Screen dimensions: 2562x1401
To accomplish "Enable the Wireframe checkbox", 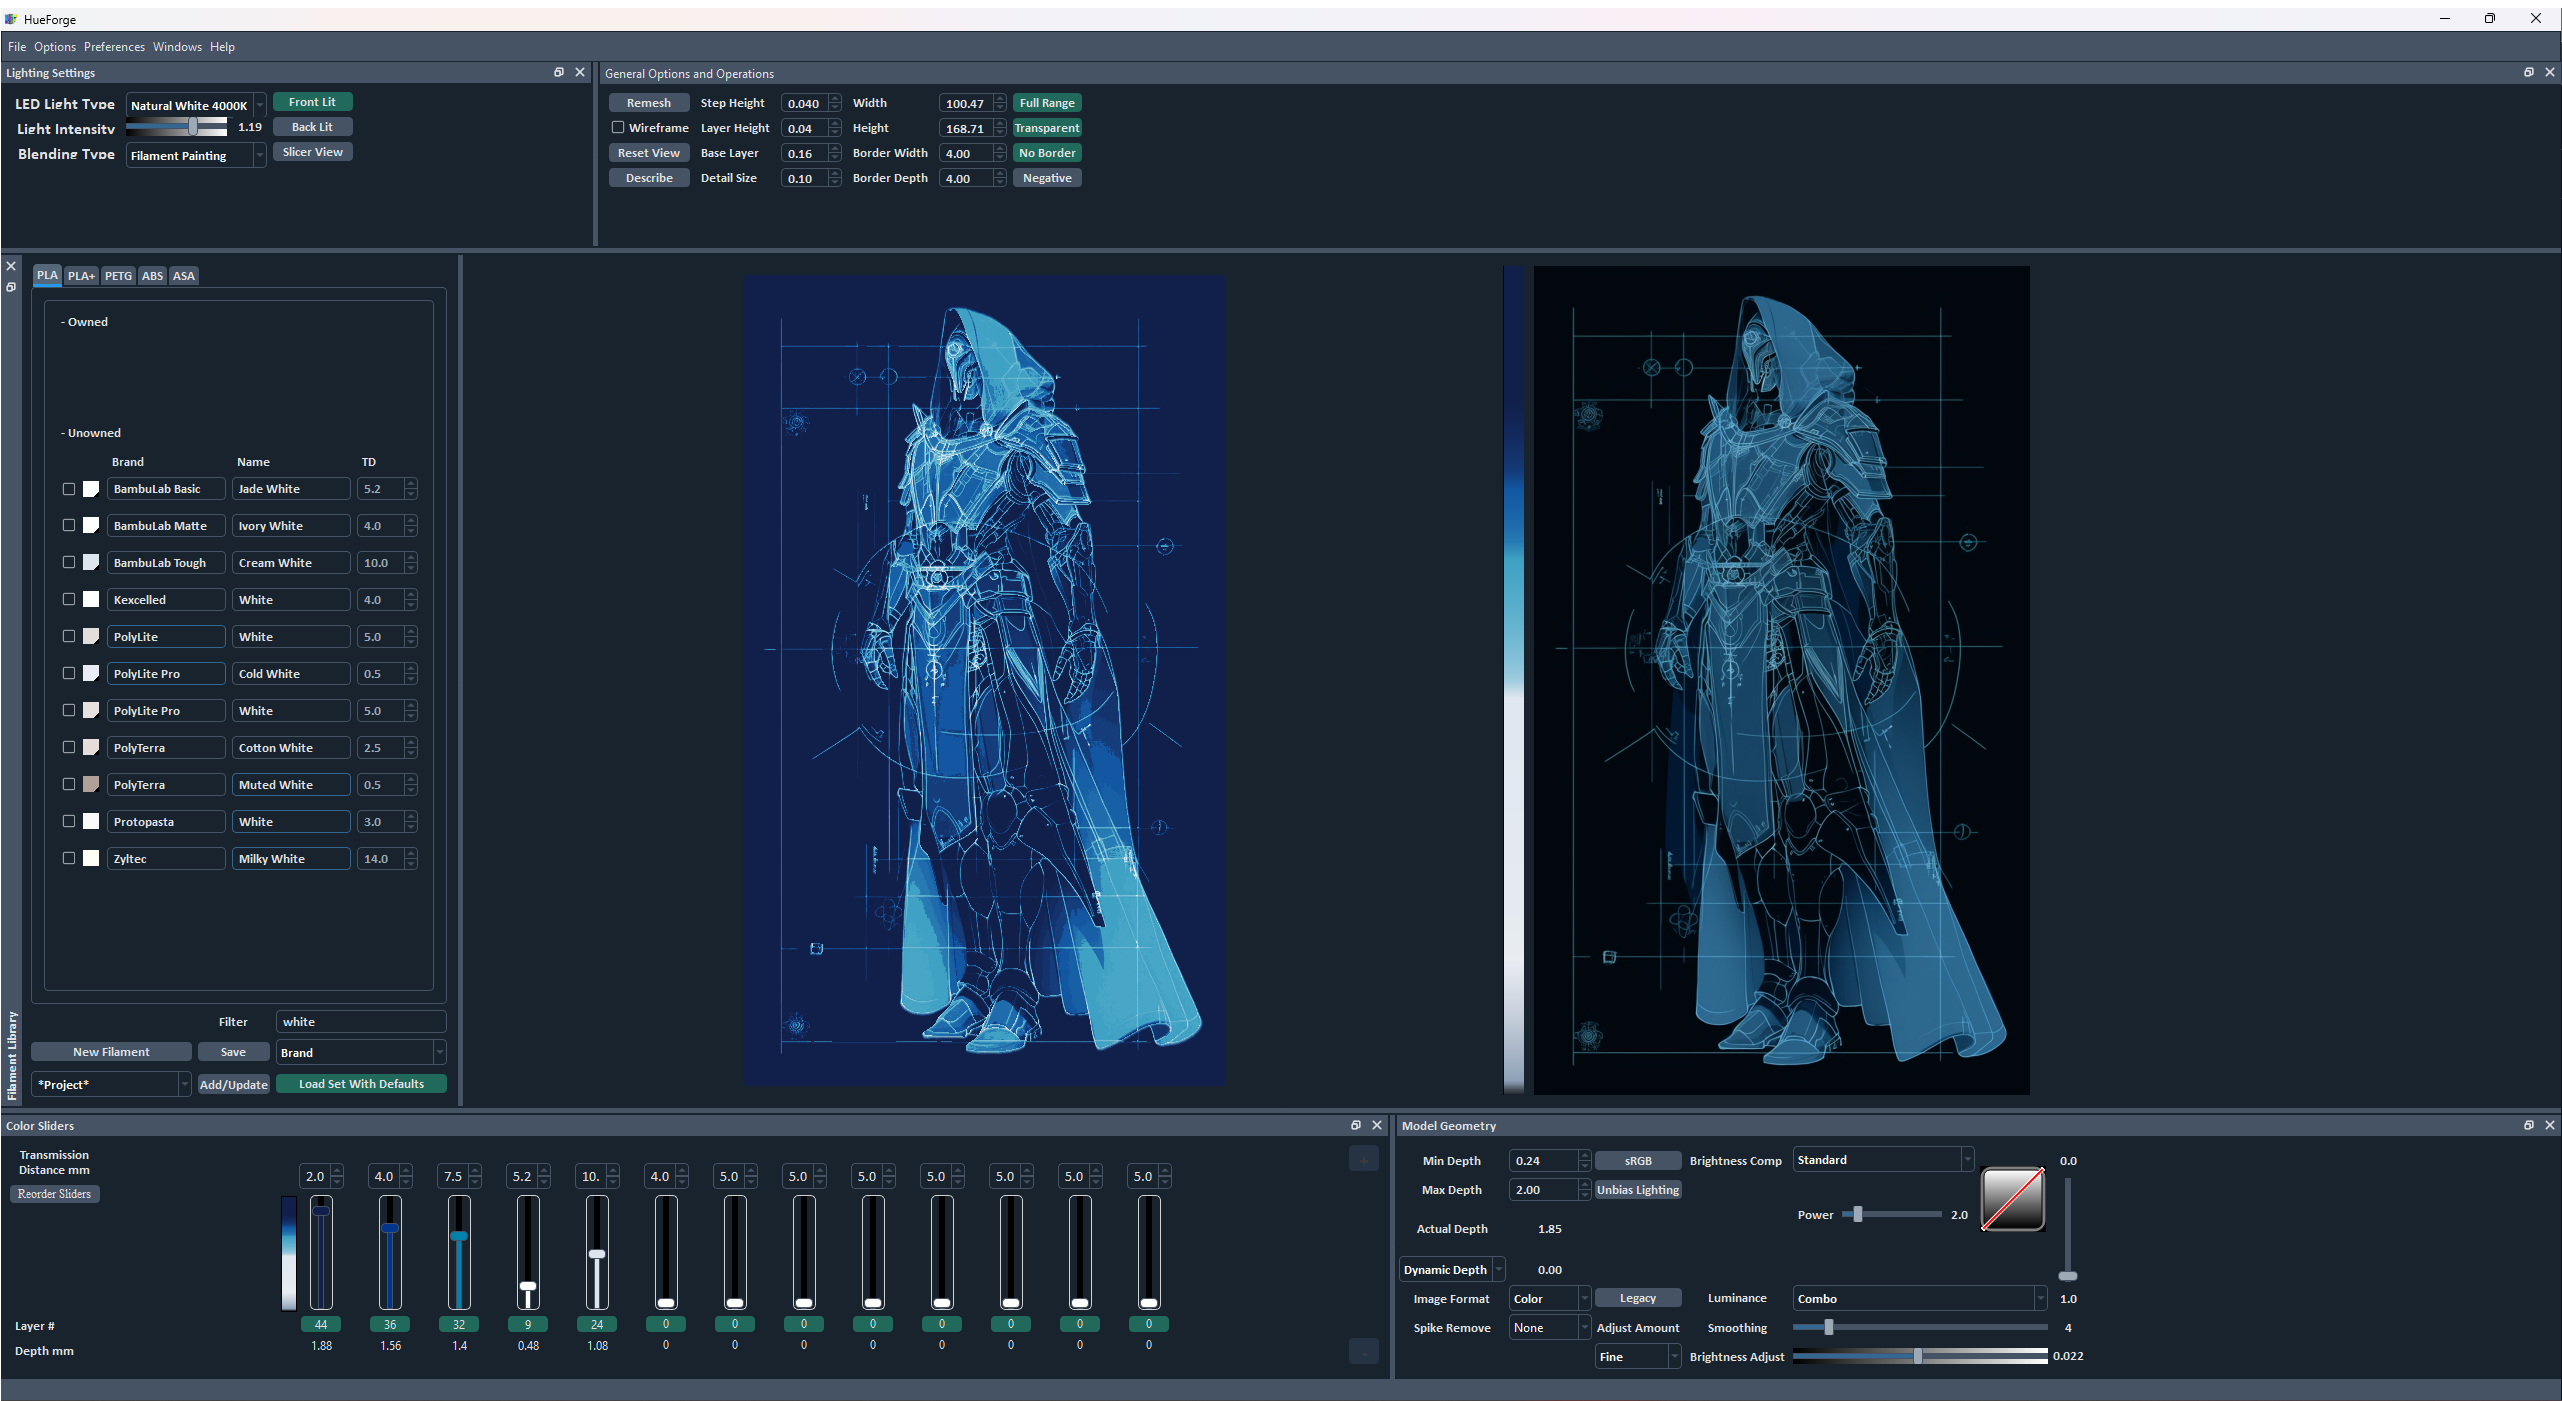I will coord(618,127).
